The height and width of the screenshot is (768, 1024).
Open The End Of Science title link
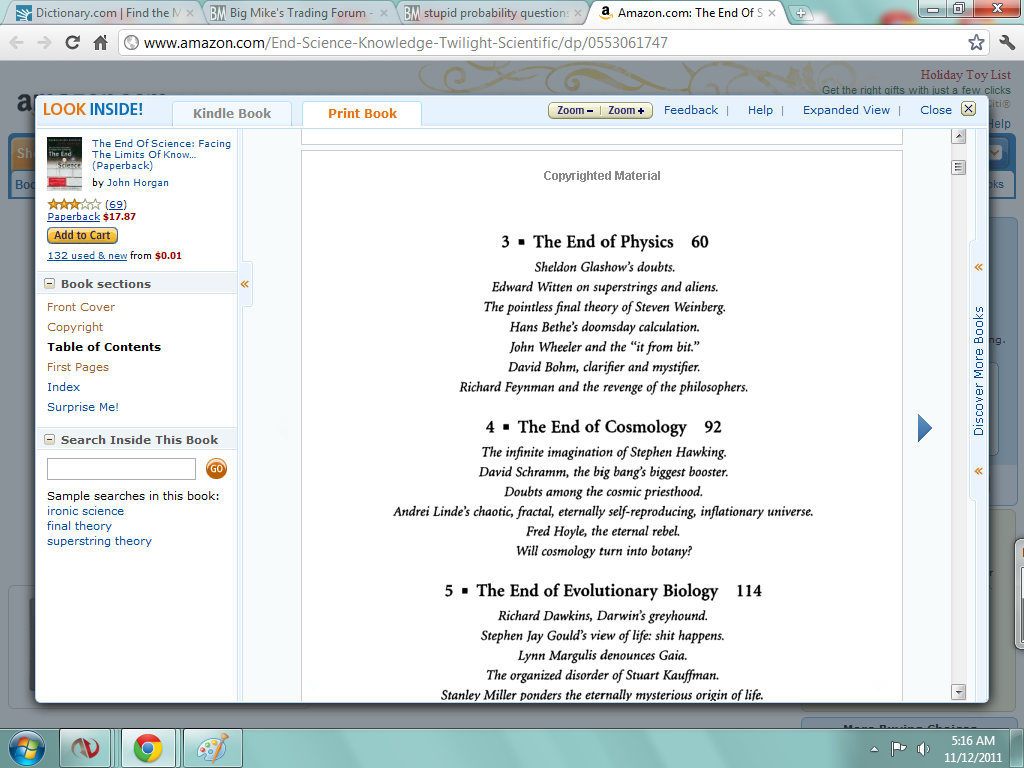click(x=161, y=154)
